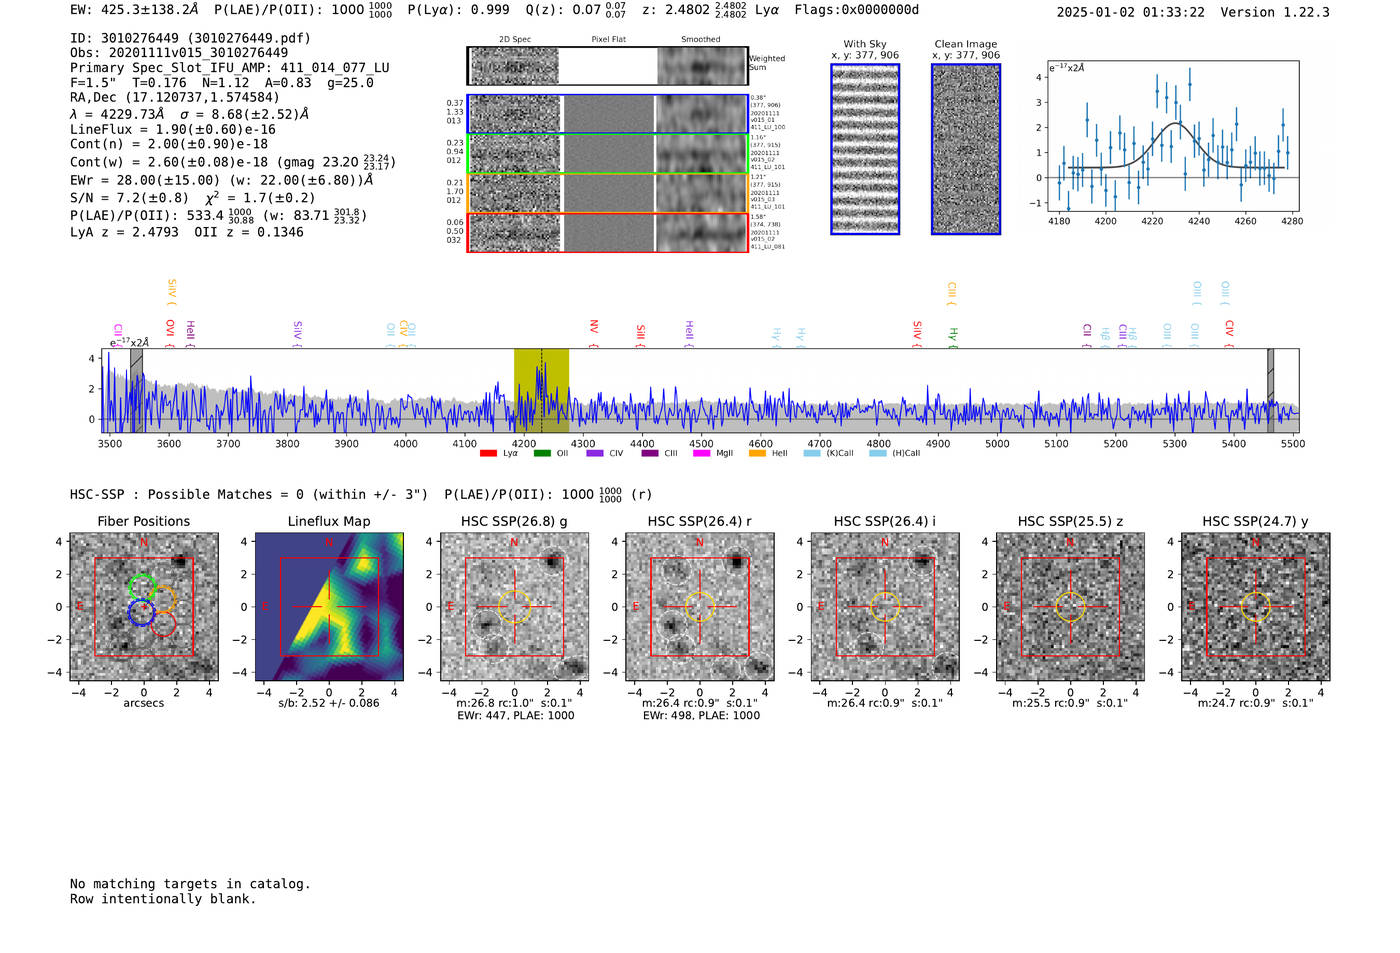
Task: Click the 'No matching targets in catalog' text
Action: click(x=190, y=884)
